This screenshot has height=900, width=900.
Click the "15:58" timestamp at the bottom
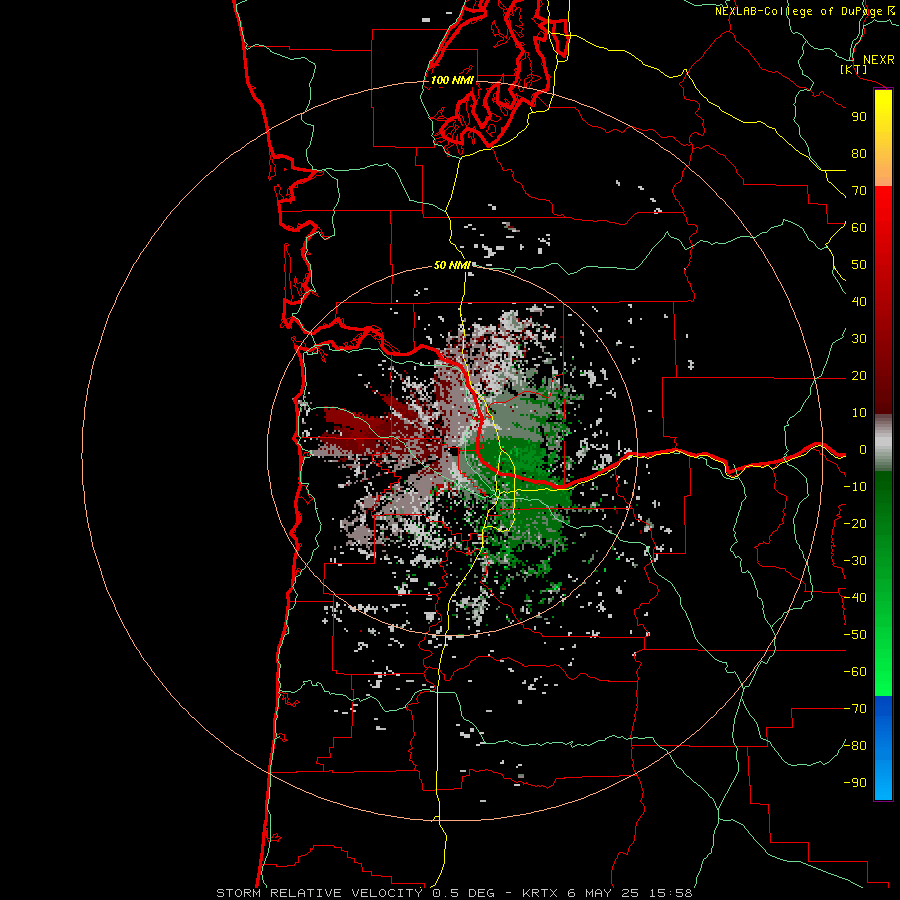click(670, 893)
